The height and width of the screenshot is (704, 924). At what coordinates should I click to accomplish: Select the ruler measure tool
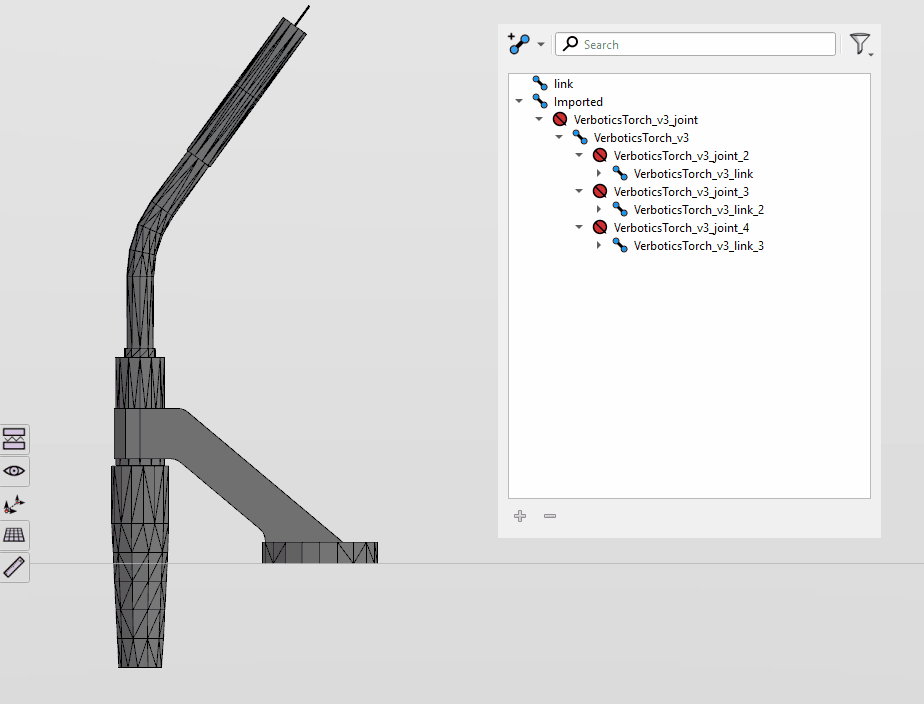pos(14,567)
